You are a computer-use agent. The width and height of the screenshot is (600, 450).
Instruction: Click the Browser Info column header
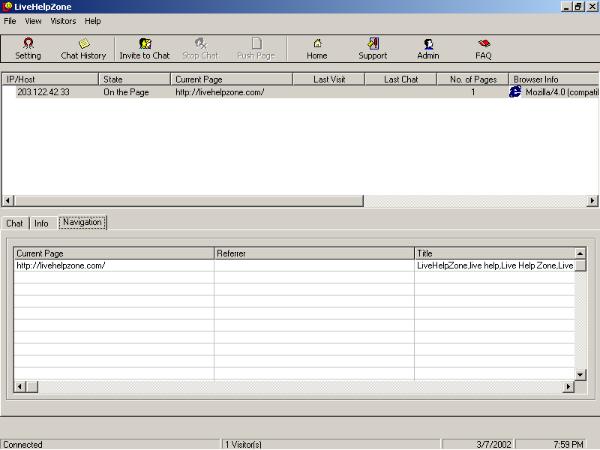pos(553,79)
